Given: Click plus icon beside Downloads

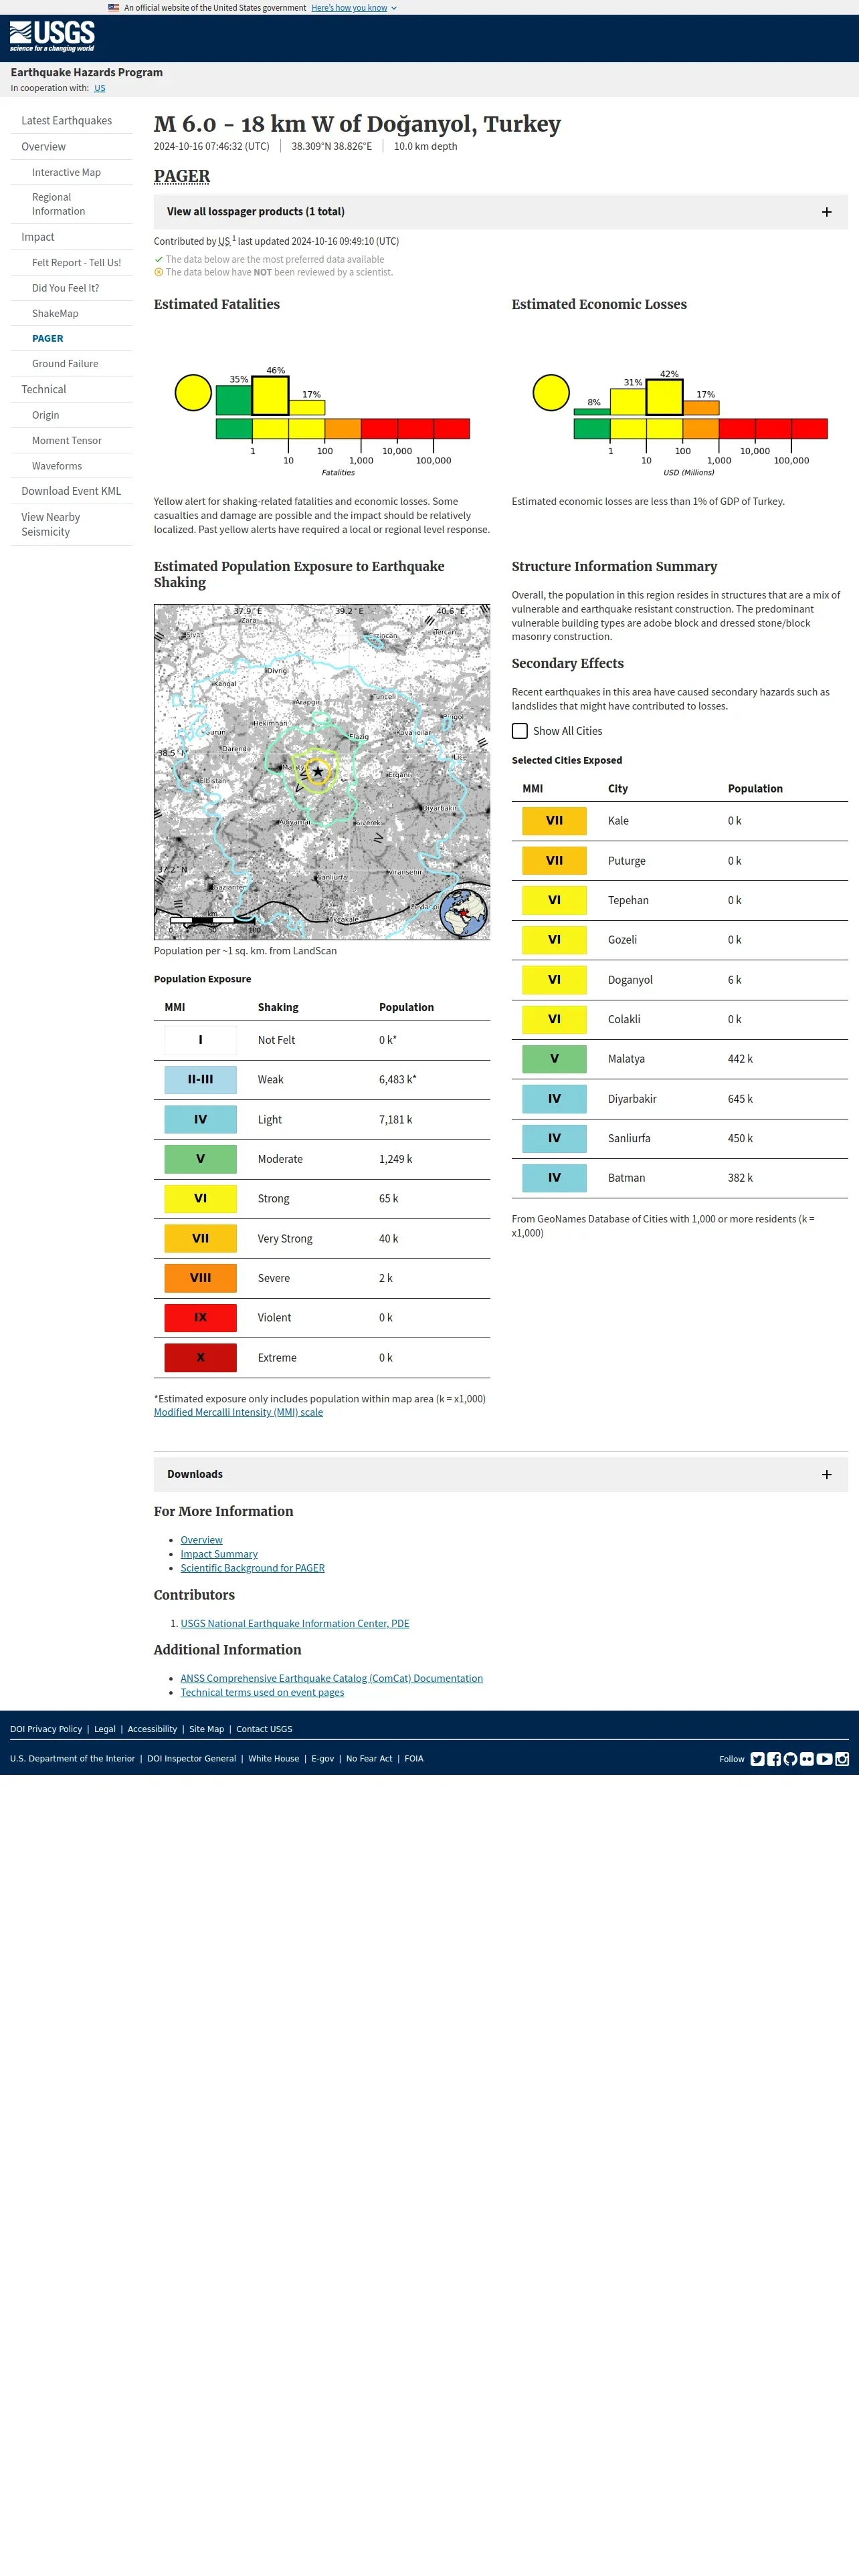Looking at the screenshot, I should click(x=827, y=1474).
